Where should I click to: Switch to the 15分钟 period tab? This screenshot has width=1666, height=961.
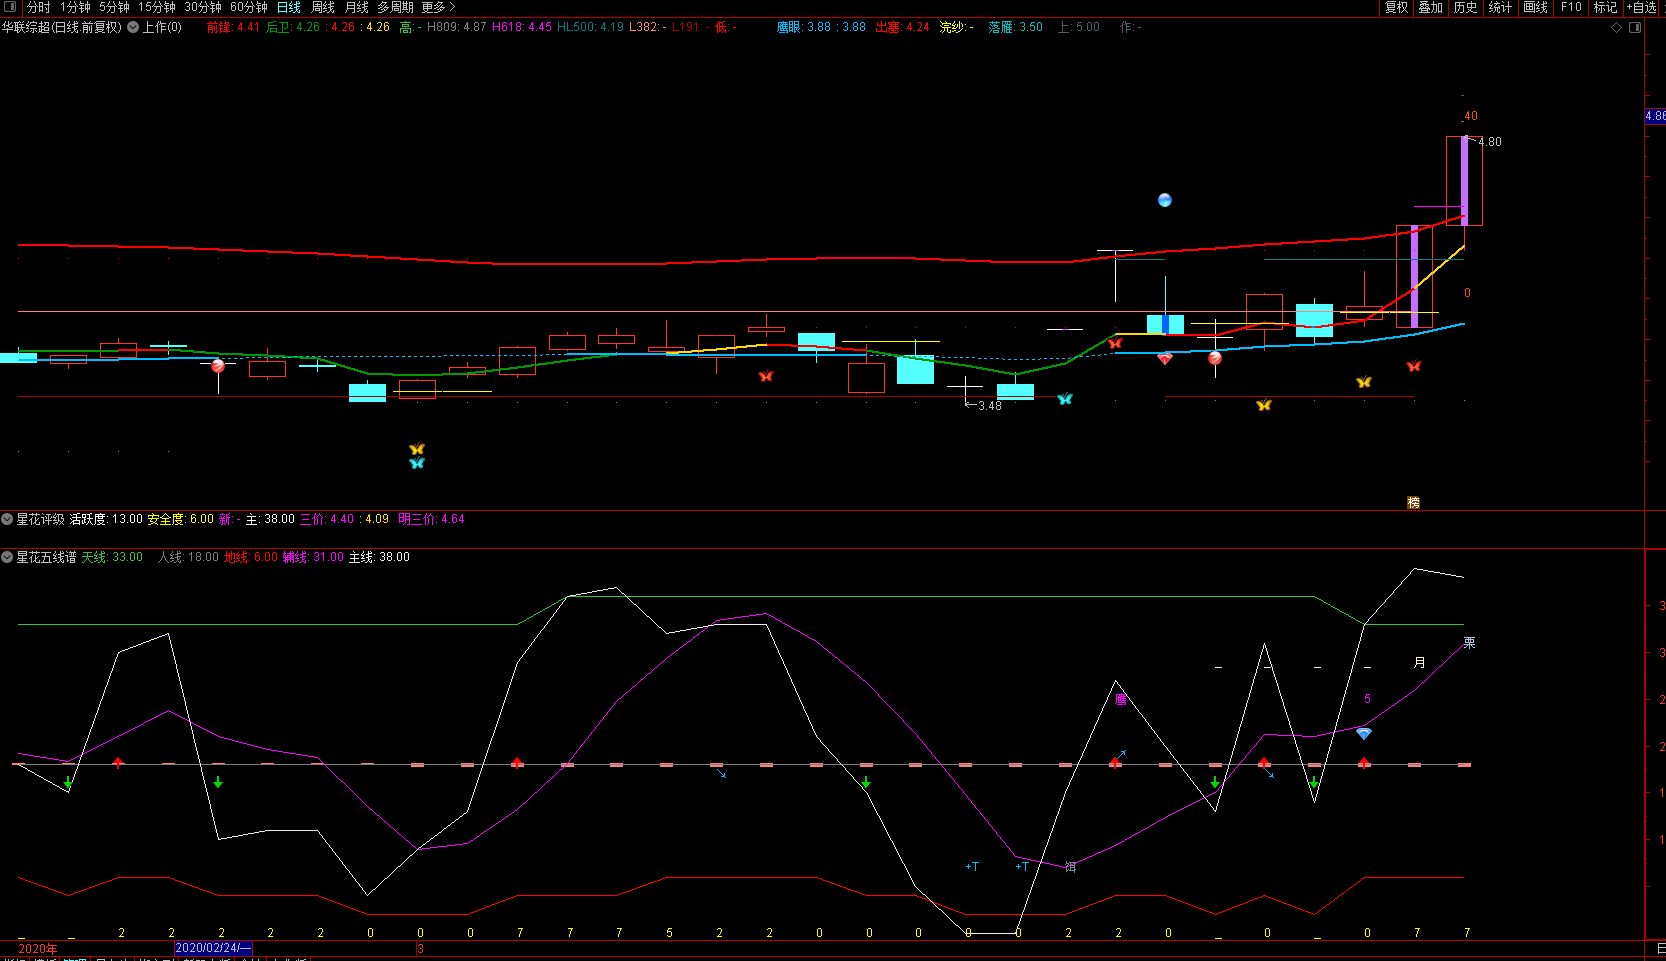[157, 7]
